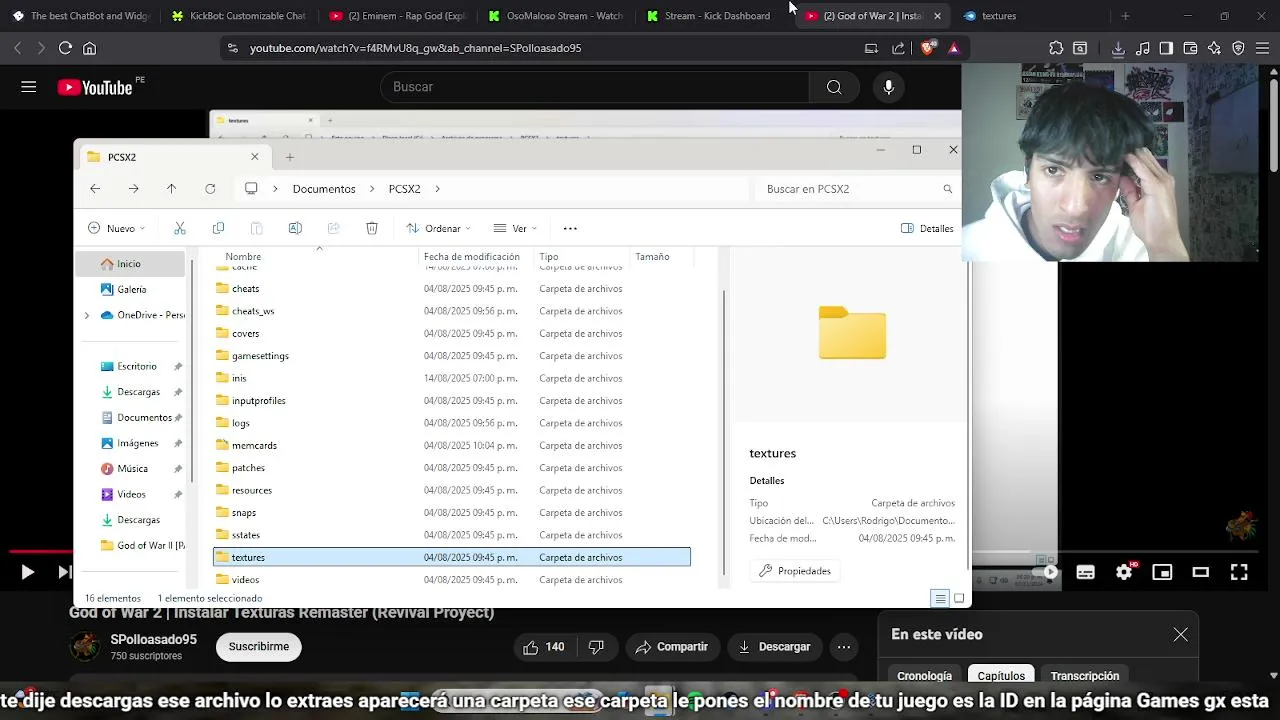Open Brave Wallet icon
Image resolution: width=1280 pixels, height=720 pixels.
[x=1190, y=48]
